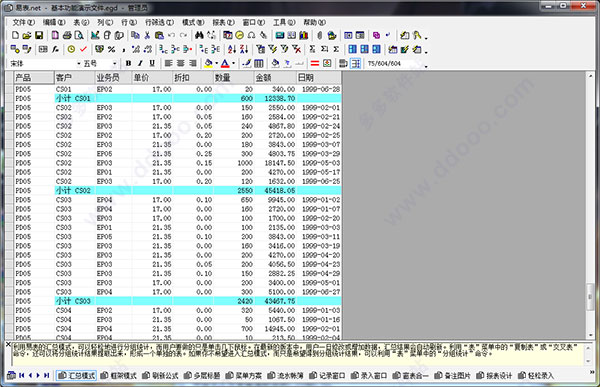Switch to the 框架模式 tab
The width and height of the screenshot is (600, 387).
tap(119, 376)
